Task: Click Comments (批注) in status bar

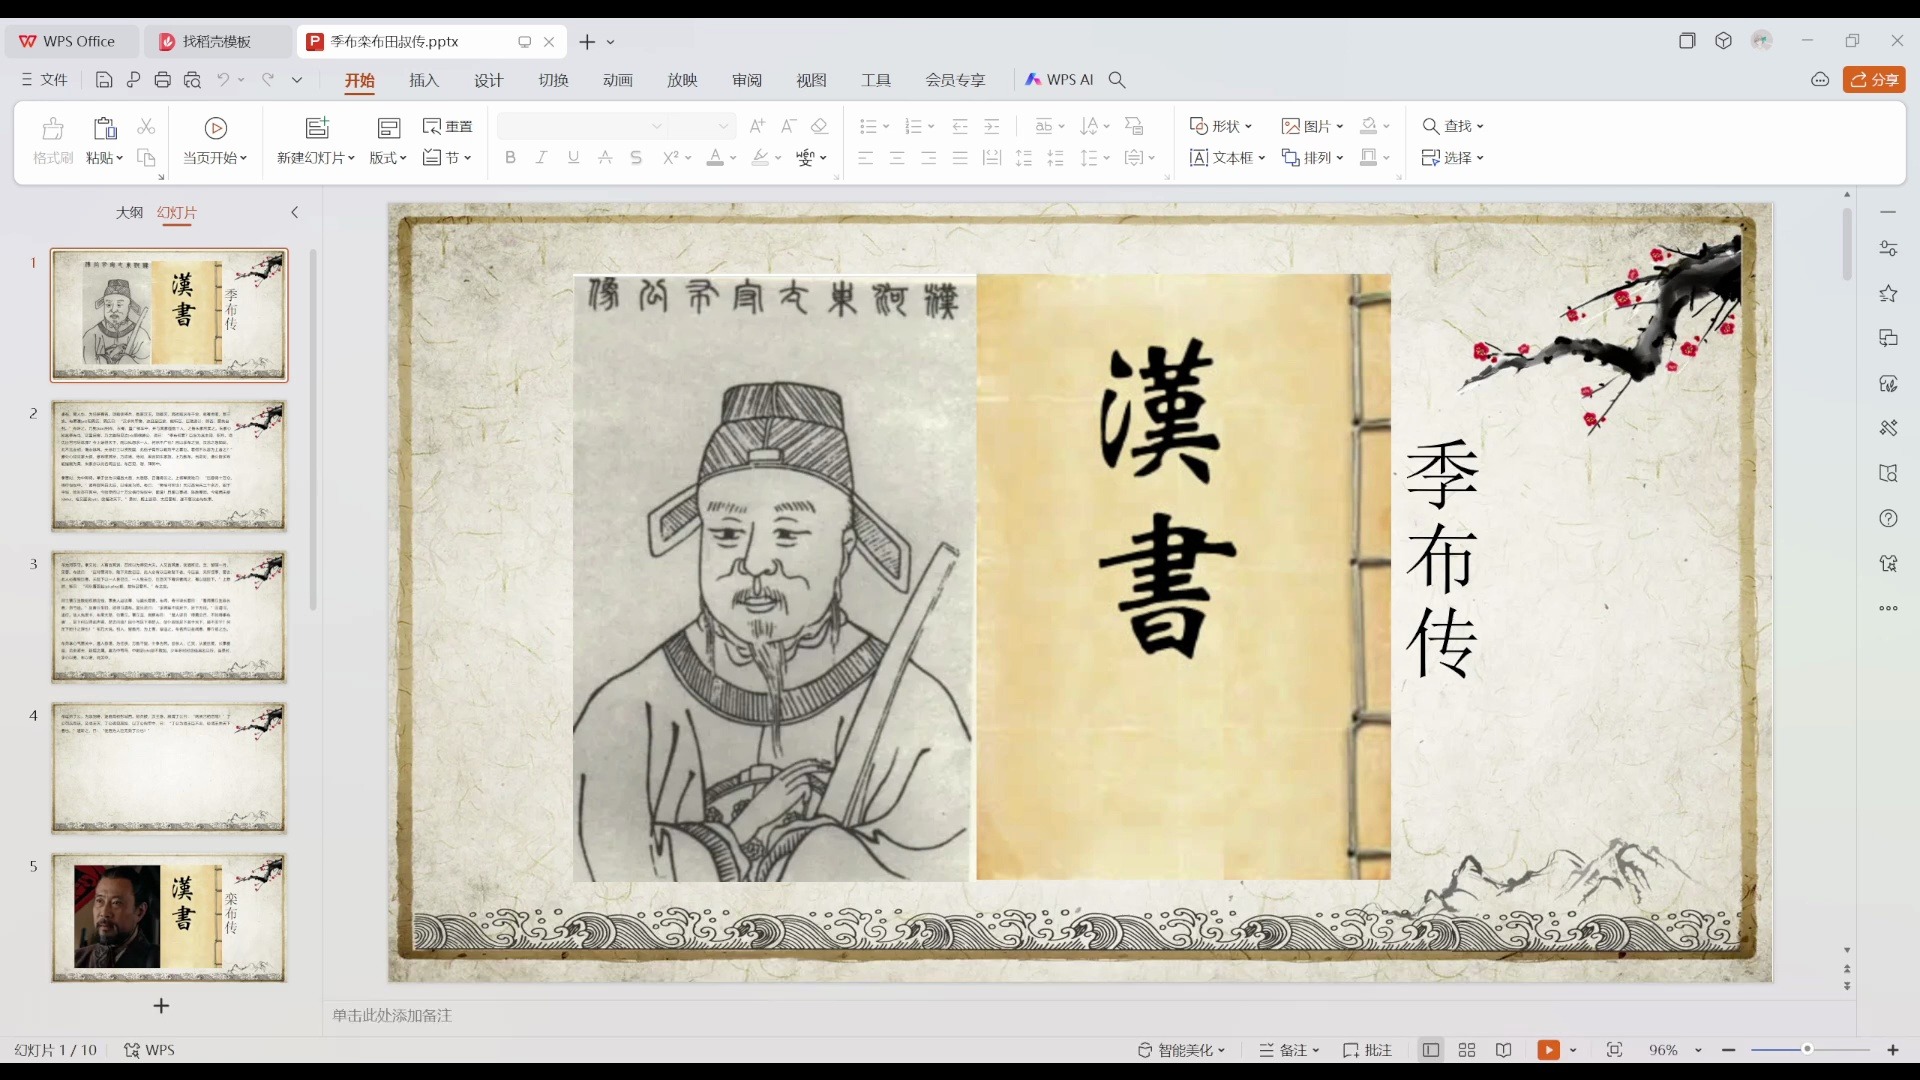Action: click(1367, 1050)
